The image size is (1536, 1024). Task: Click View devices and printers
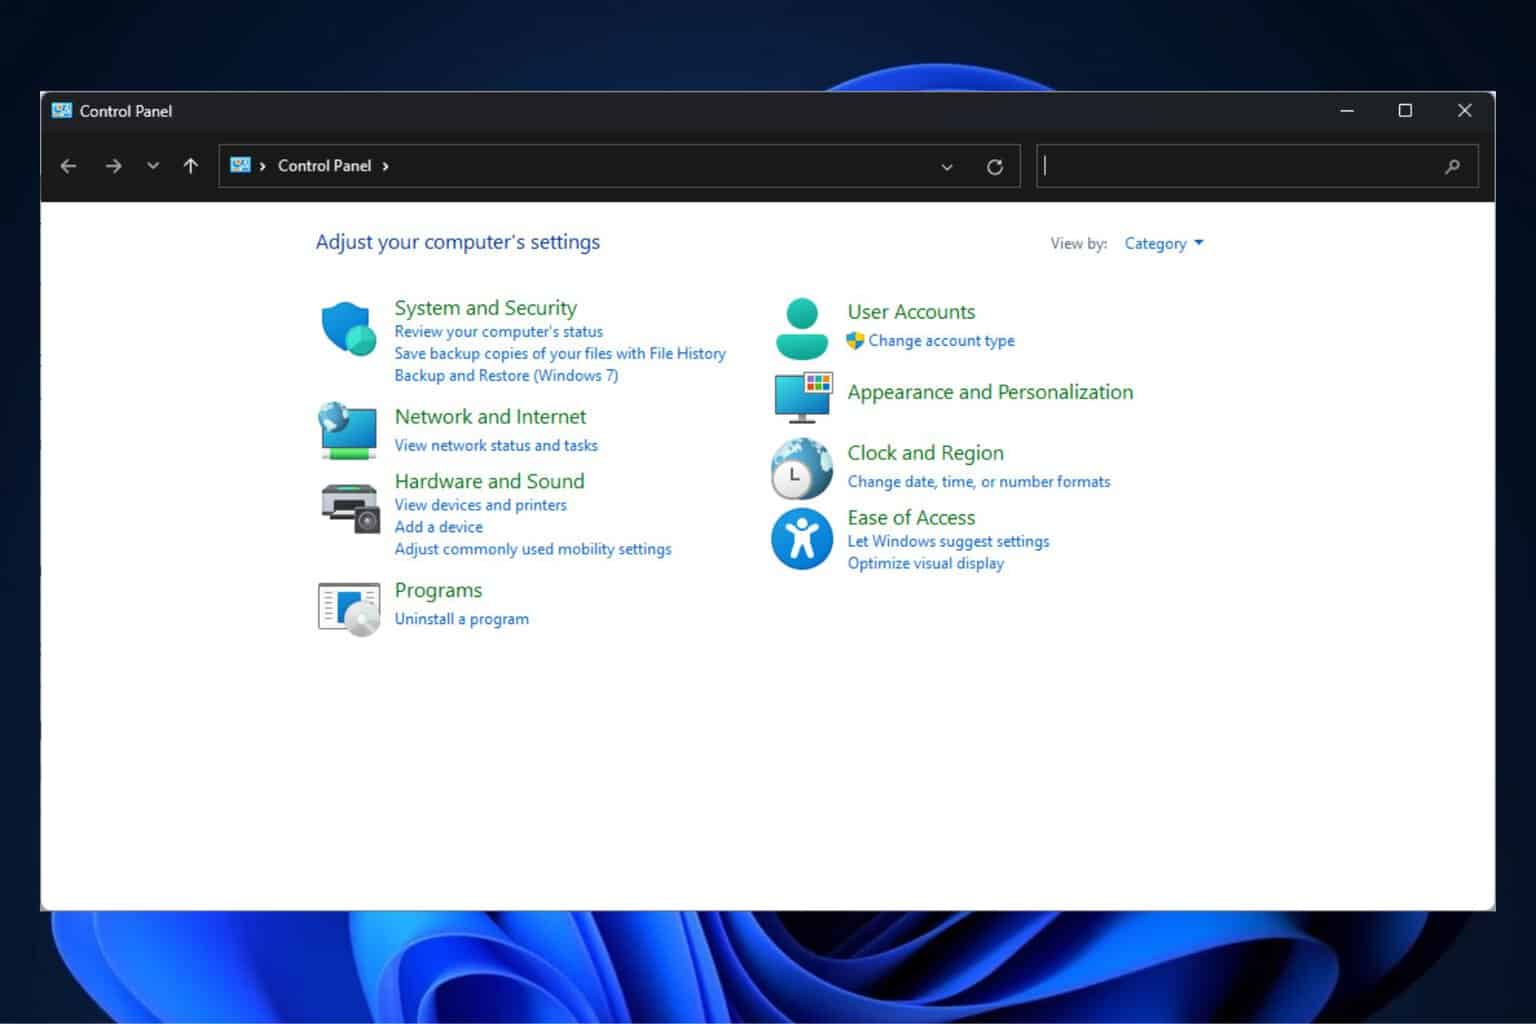click(480, 505)
